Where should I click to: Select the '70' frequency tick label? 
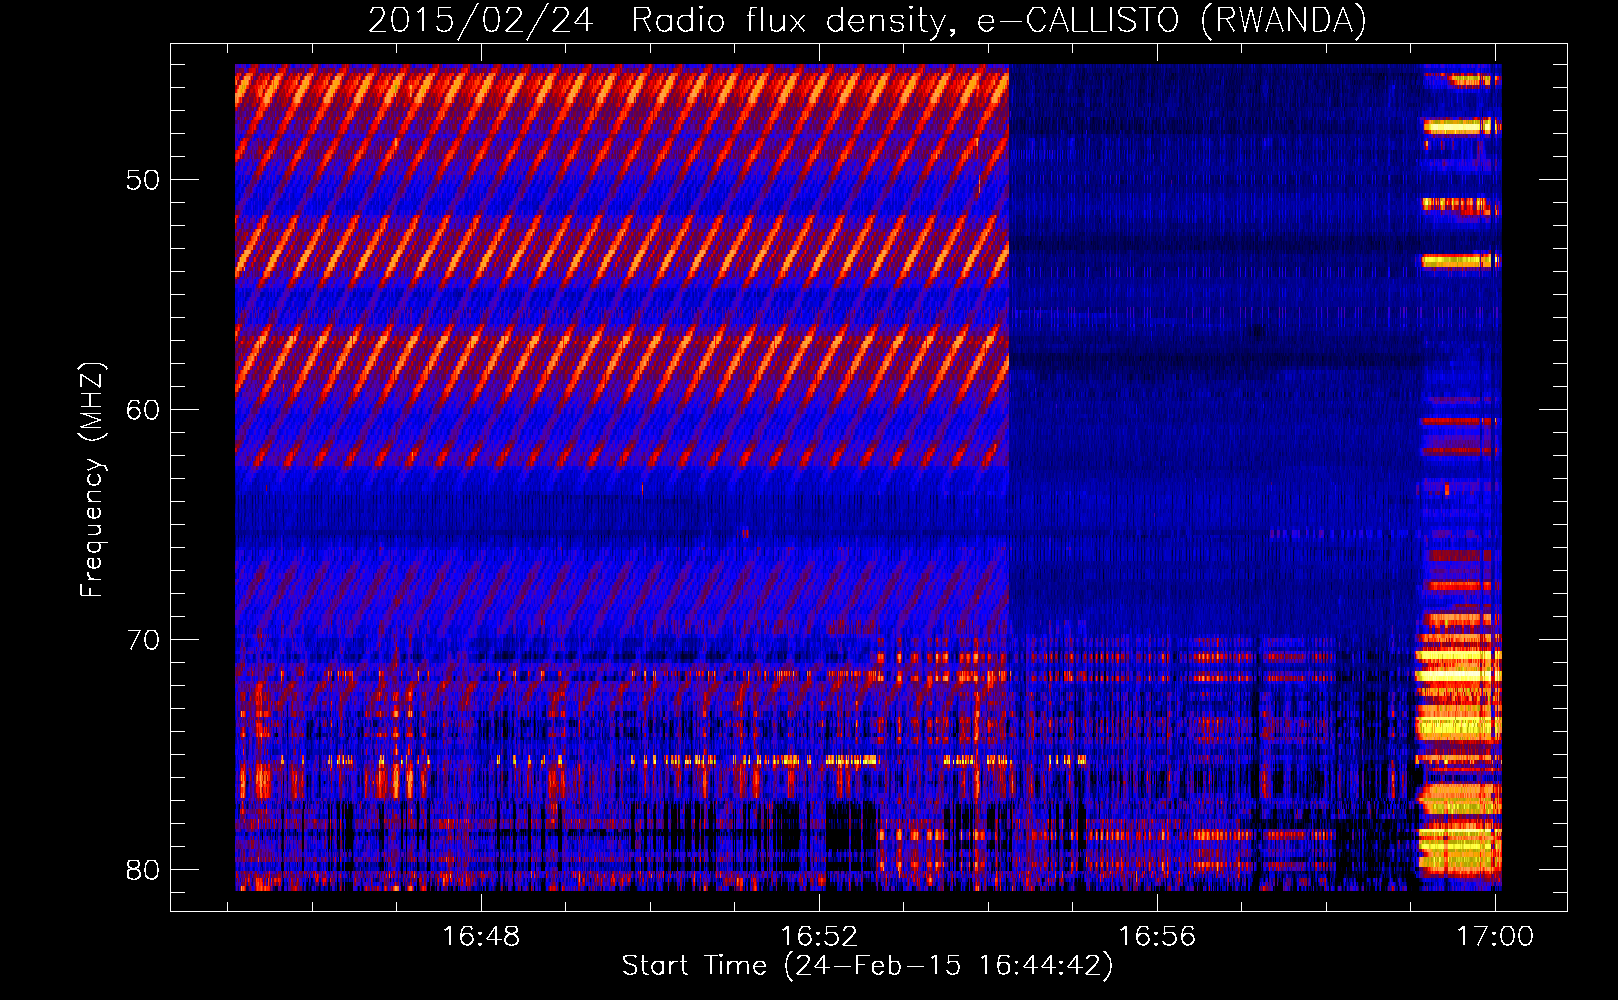point(143,640)
